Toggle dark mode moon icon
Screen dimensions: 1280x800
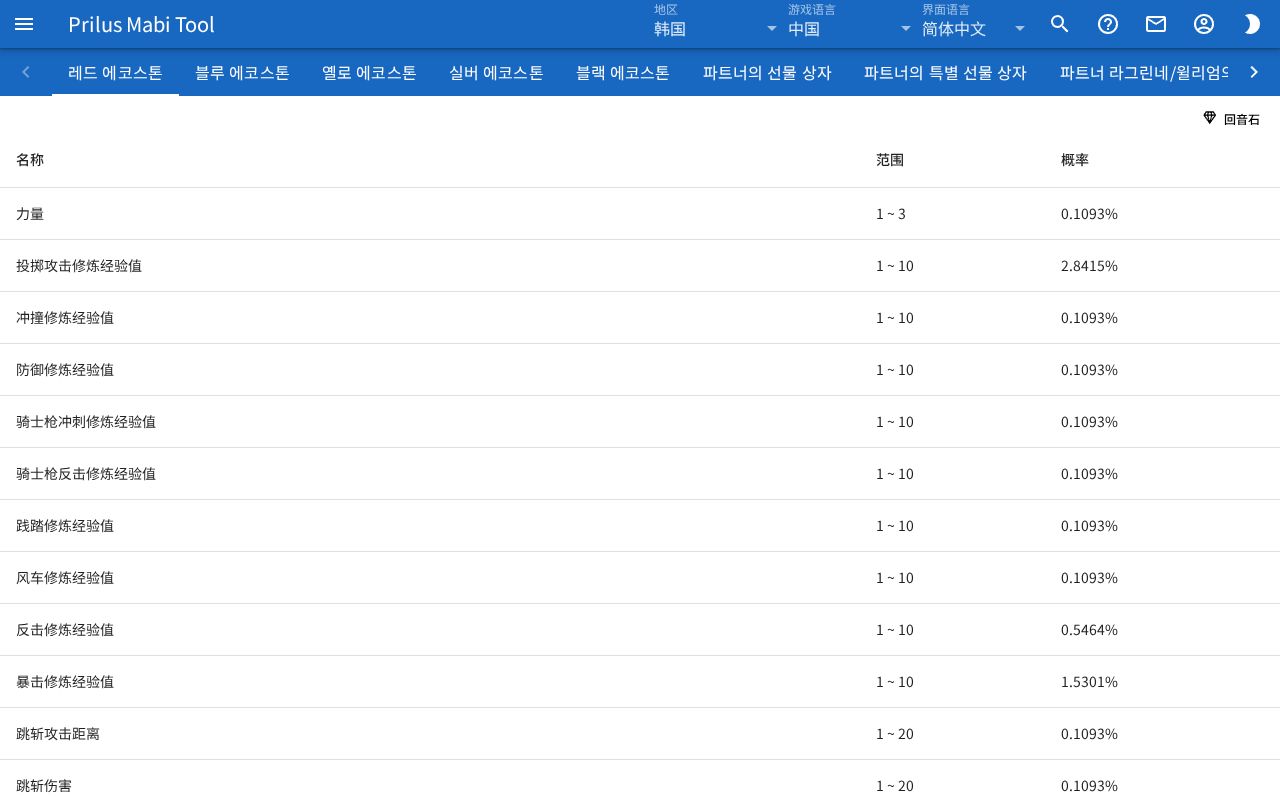pyautogui.click(x=1252, y=24)
